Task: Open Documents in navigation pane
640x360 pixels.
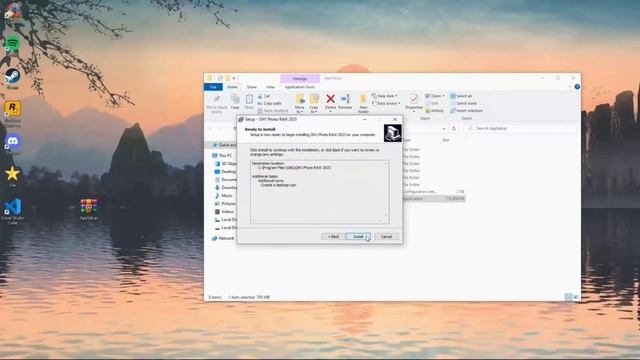Action: [226, 180]
